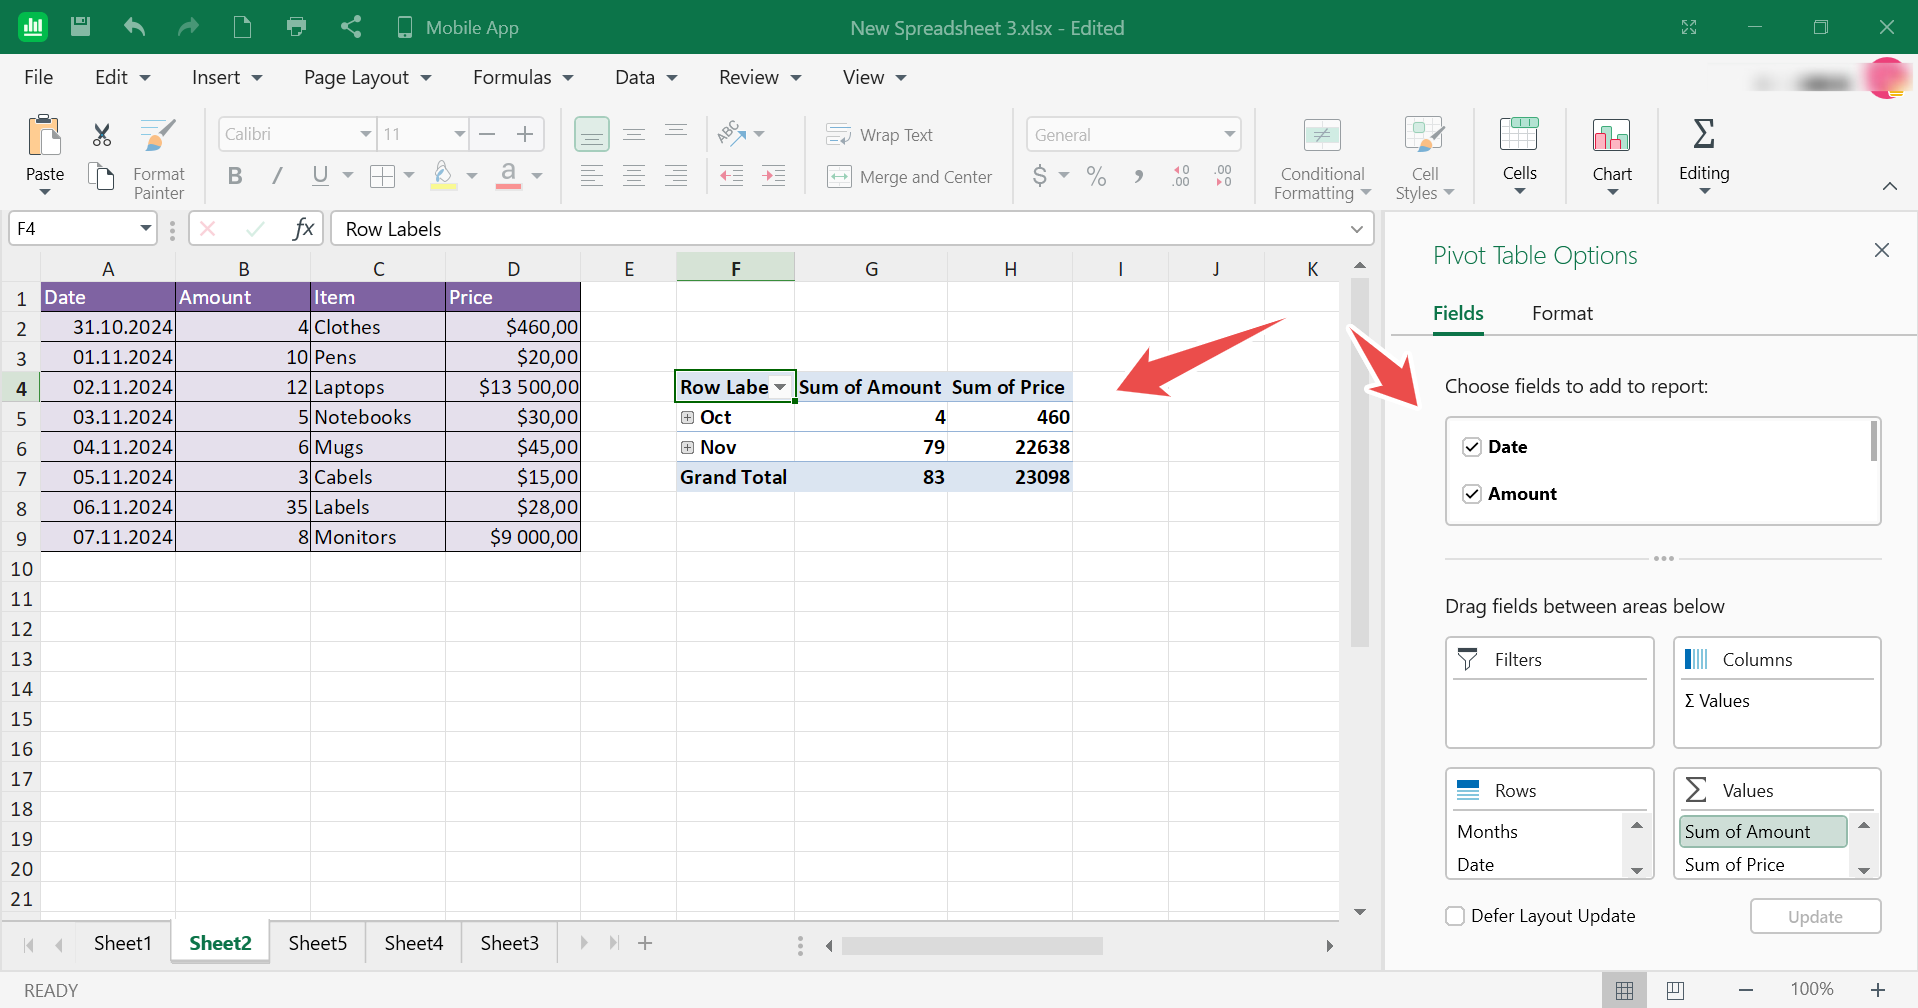Open the Row Labels filter dropdown
1918x1008 pixels.
[780, 387]
